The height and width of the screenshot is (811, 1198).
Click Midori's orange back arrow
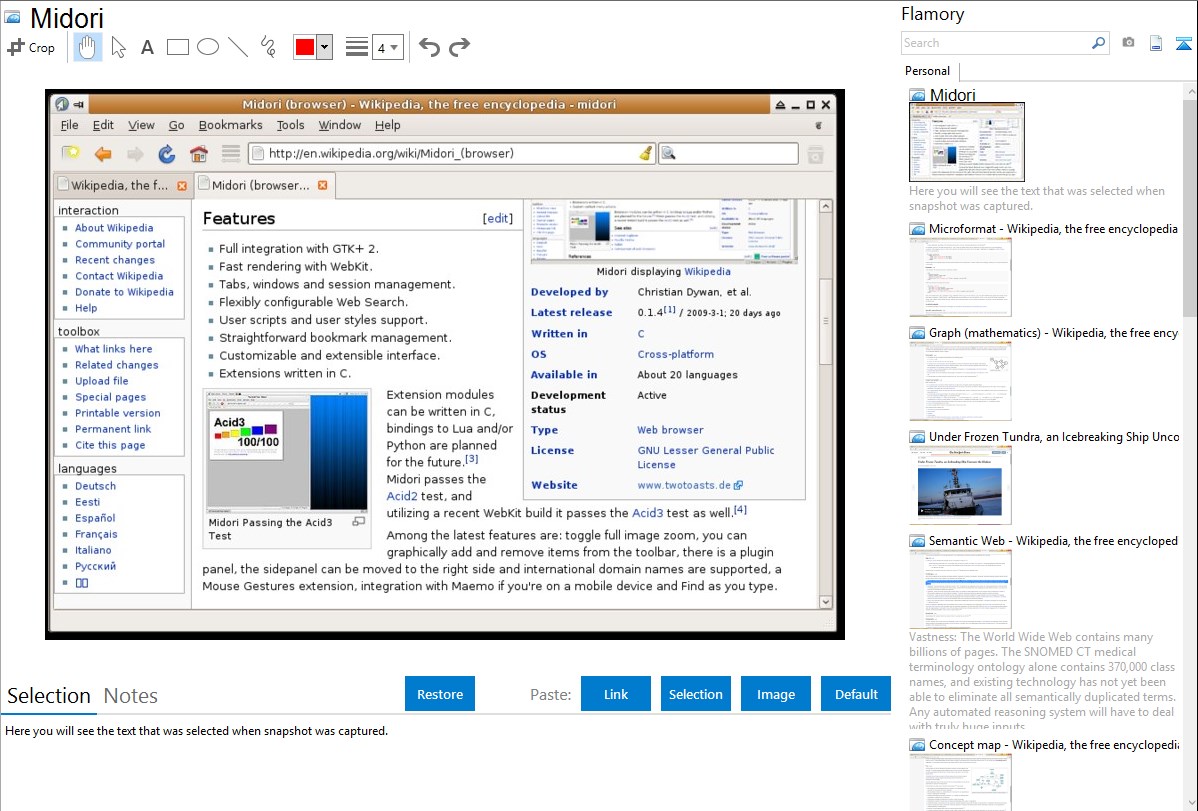click(103, 154)
